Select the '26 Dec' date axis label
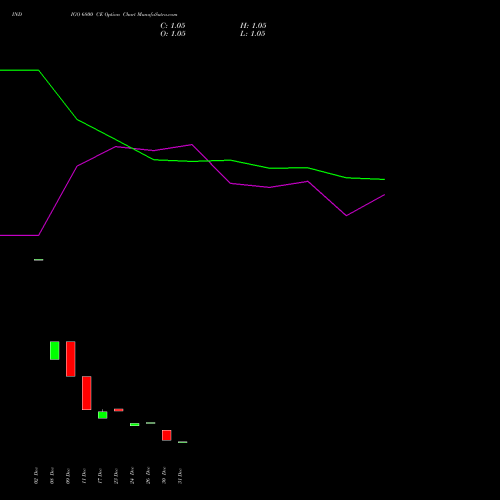This screenshot has width=500, height=500. click(x=148, y=476)
